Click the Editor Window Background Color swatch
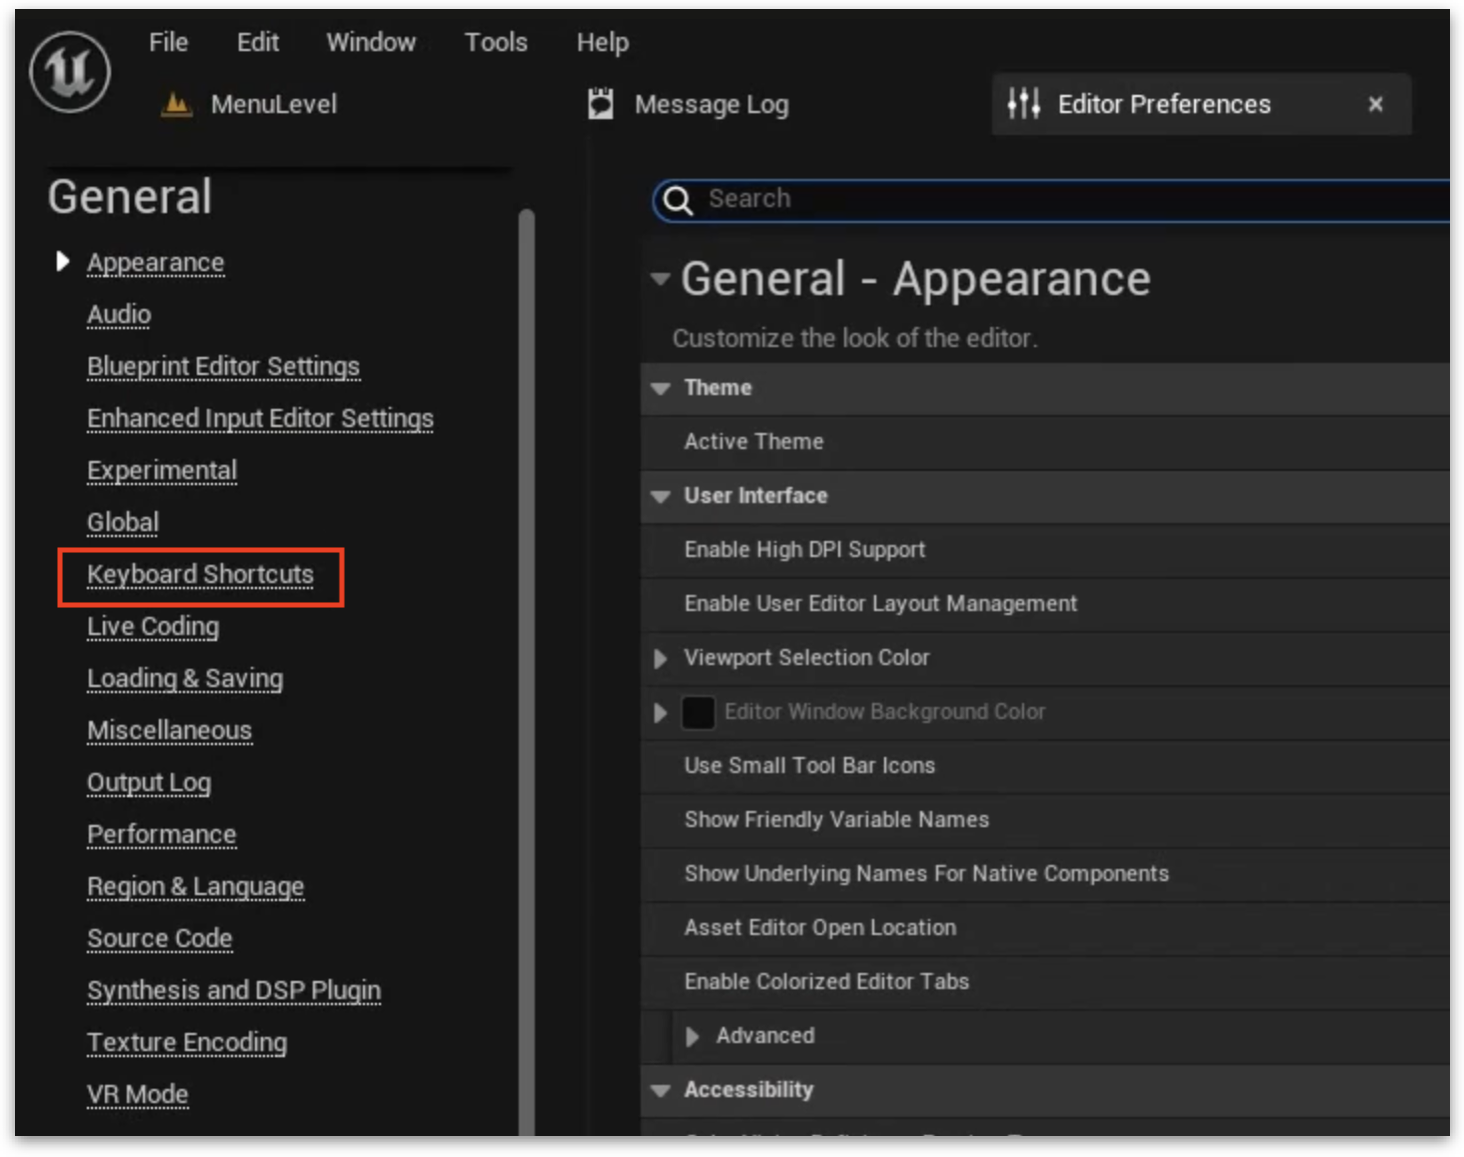 pos(698,712)
